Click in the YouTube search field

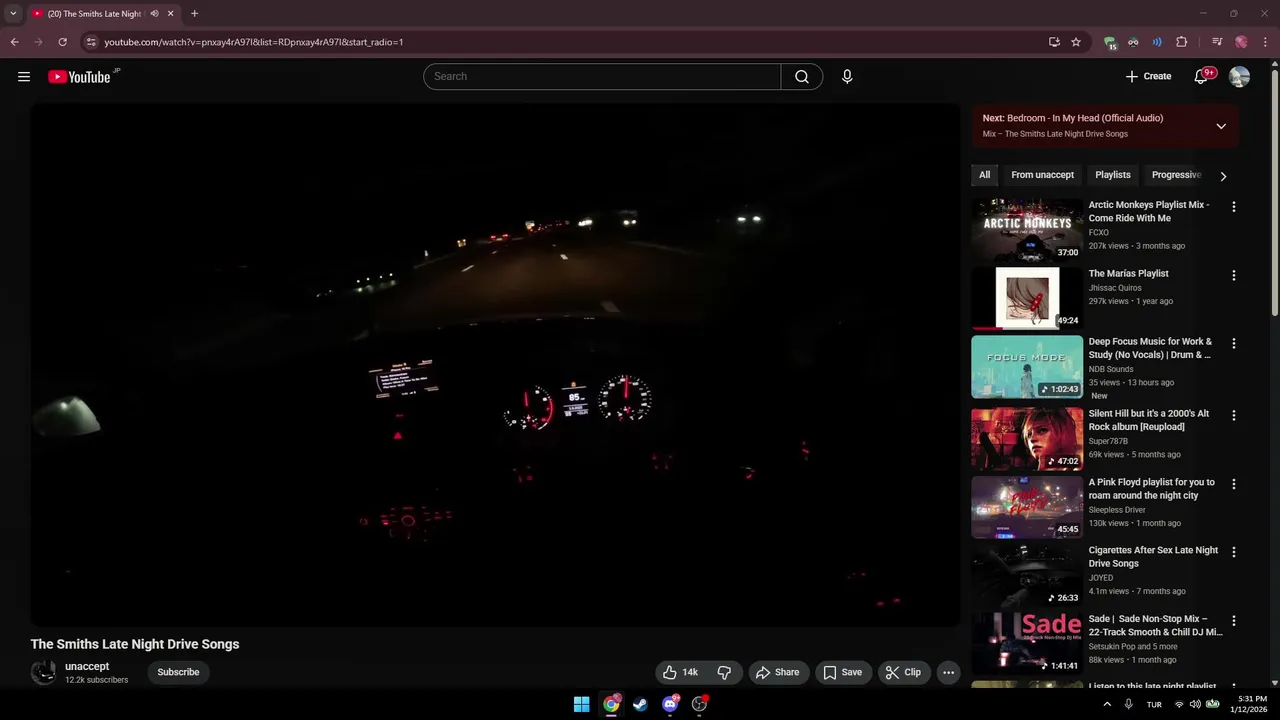[x=602, y=76]
